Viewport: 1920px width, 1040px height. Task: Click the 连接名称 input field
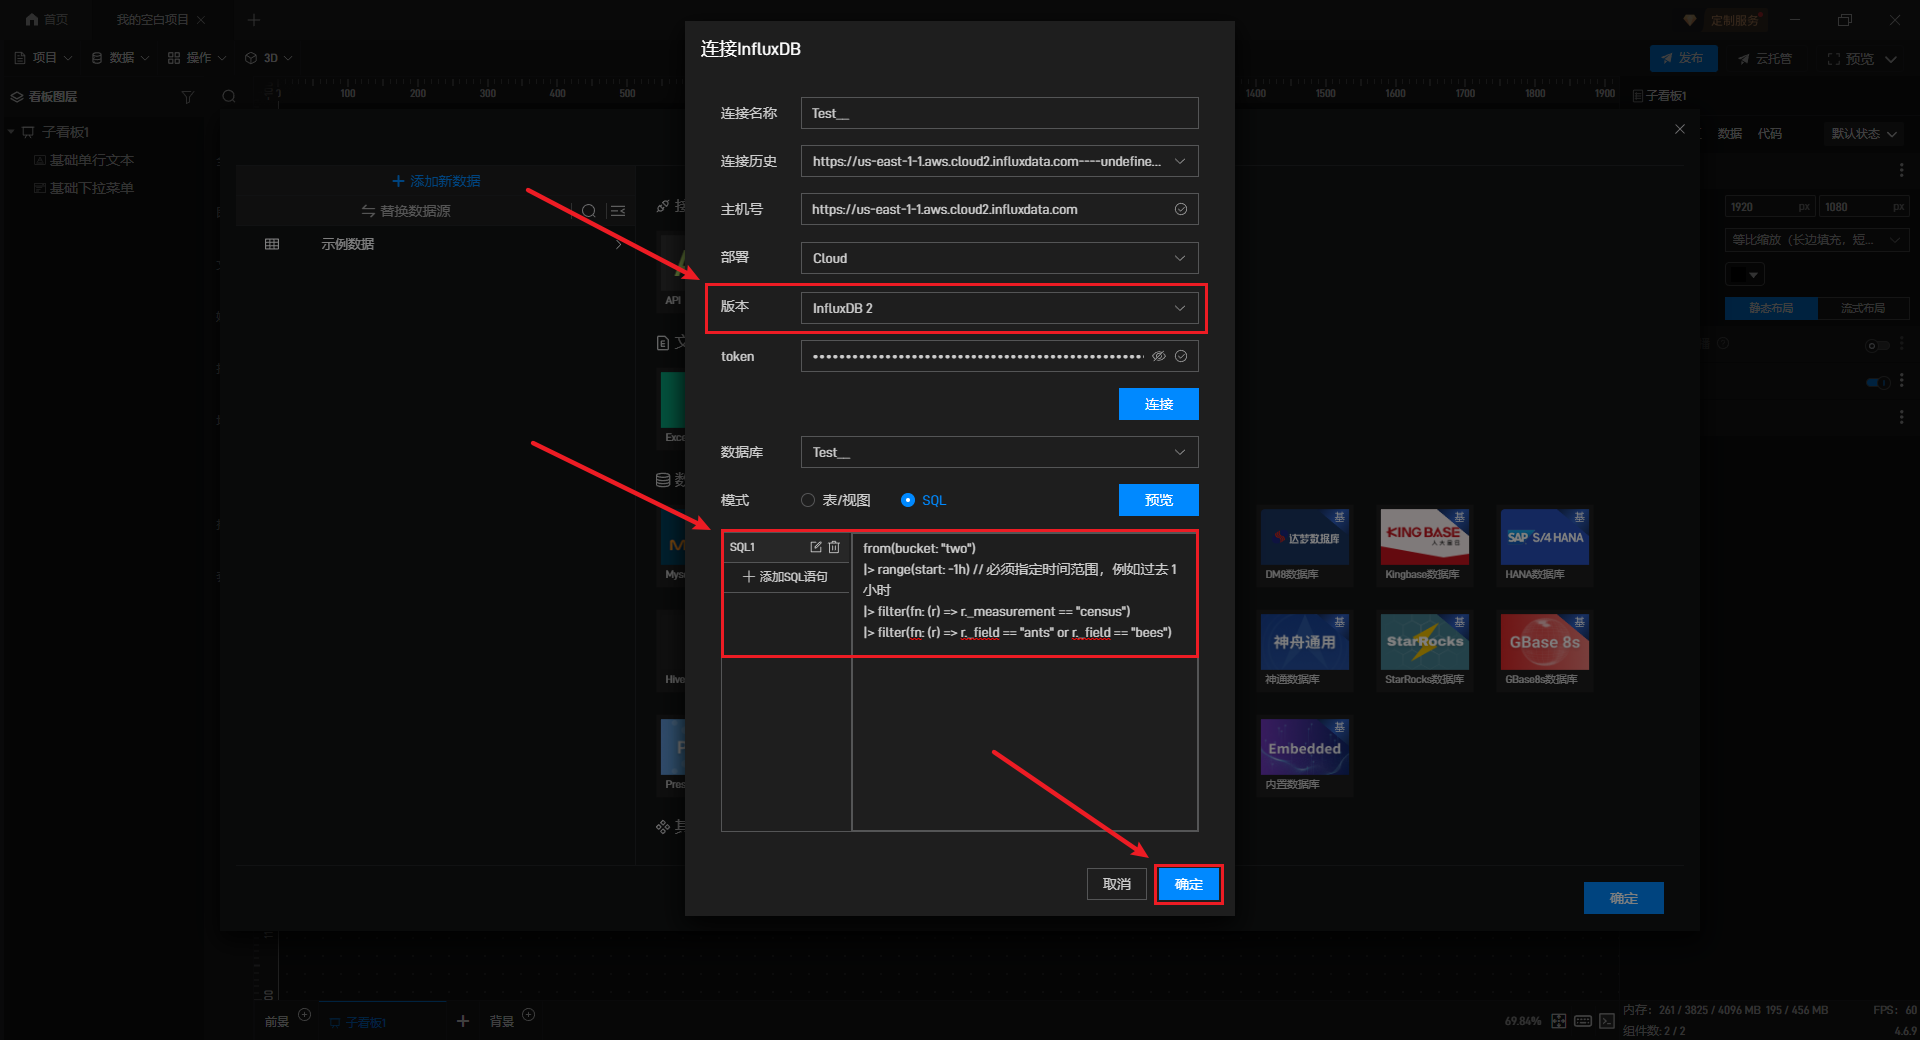999,113
